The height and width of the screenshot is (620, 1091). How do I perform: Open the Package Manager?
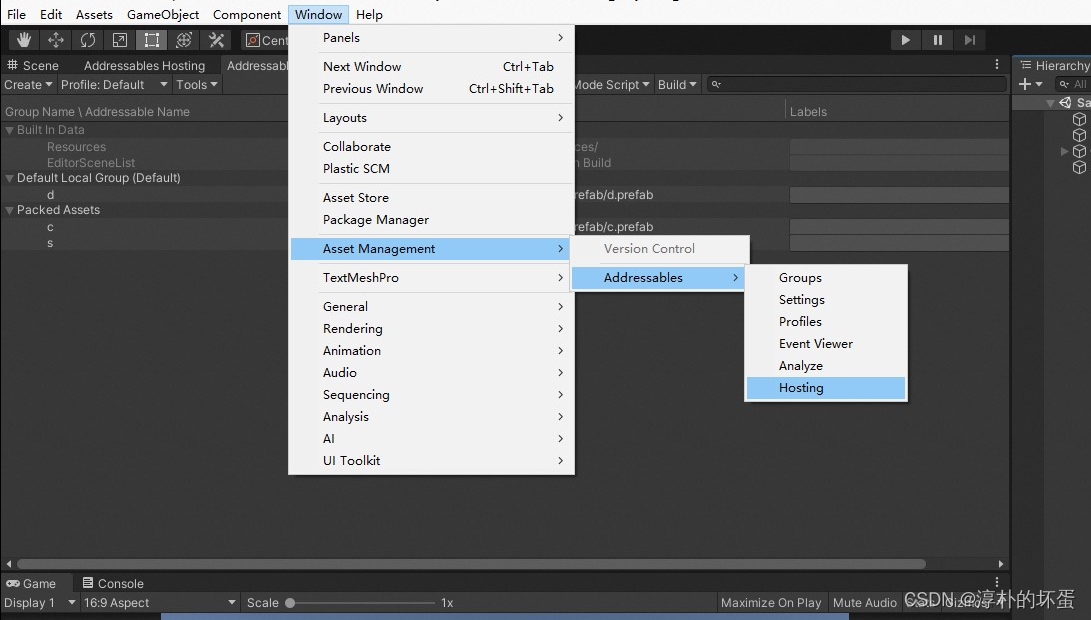431,220
